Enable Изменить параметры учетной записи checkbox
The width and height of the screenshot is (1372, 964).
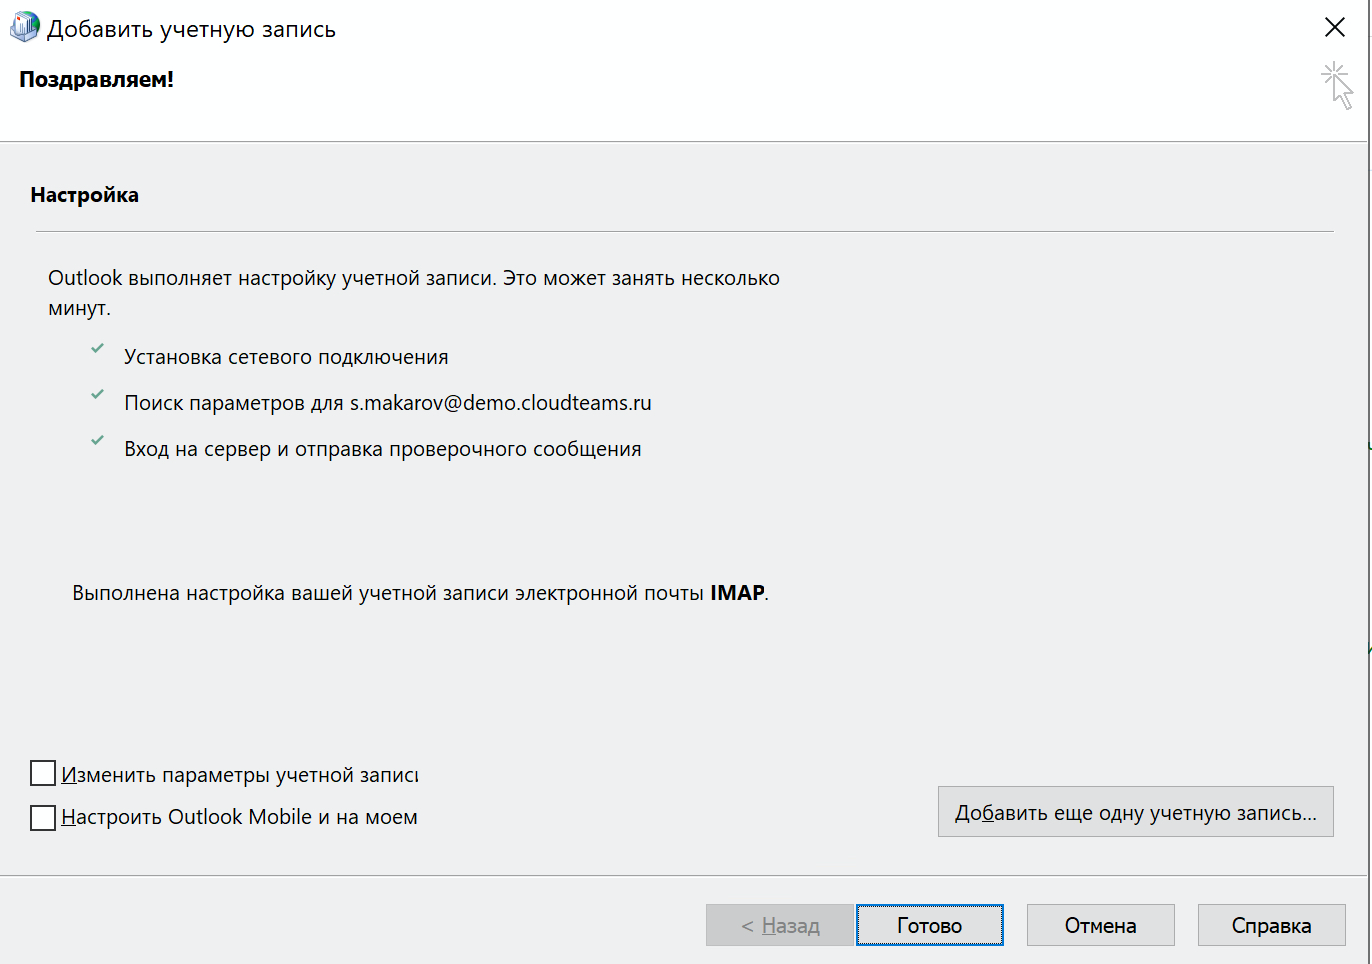coord(43,774)
